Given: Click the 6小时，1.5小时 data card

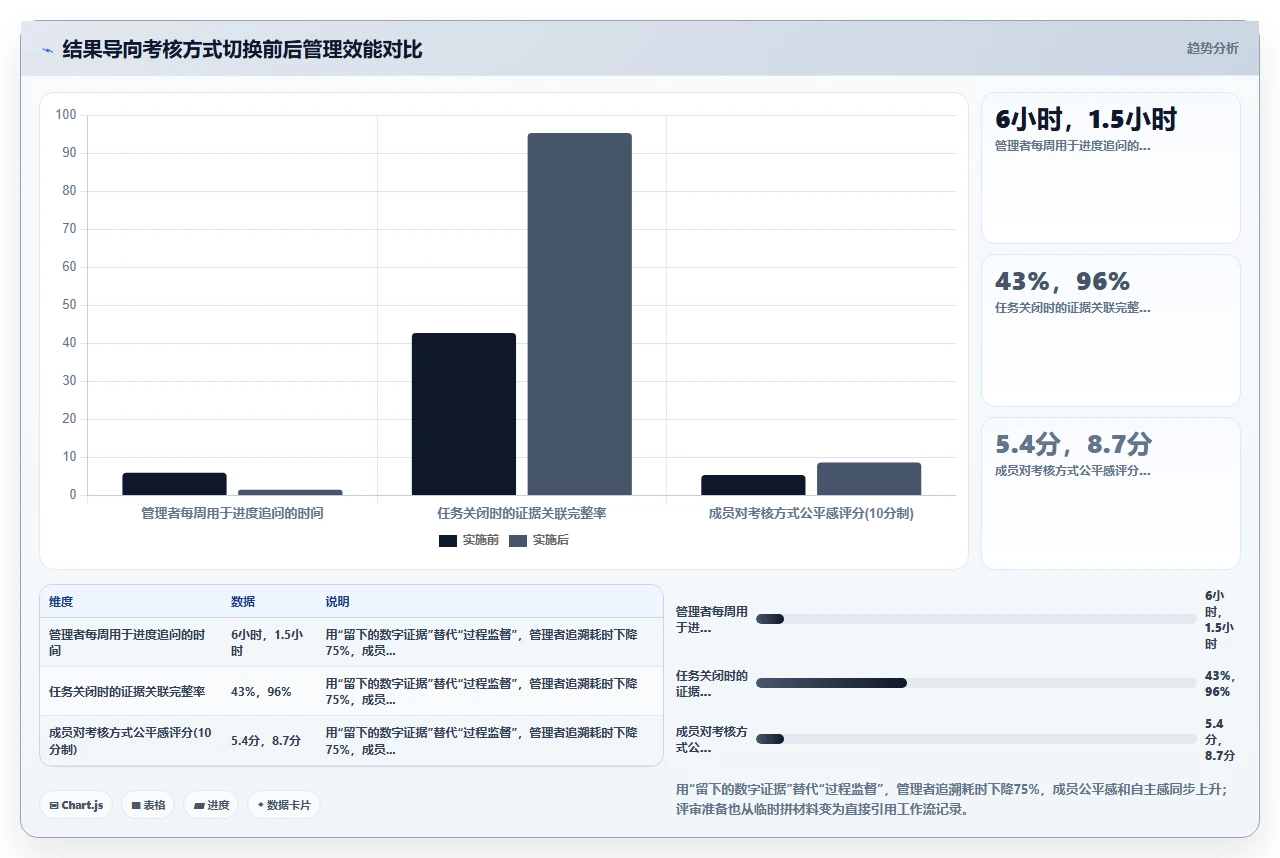Looking at the screenshot, I should pos(1110,168).
